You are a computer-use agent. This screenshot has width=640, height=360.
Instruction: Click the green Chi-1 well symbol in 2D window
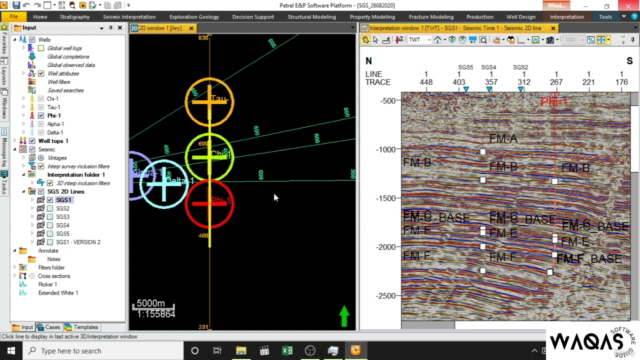pyautogui.click(x=209, y=157)
